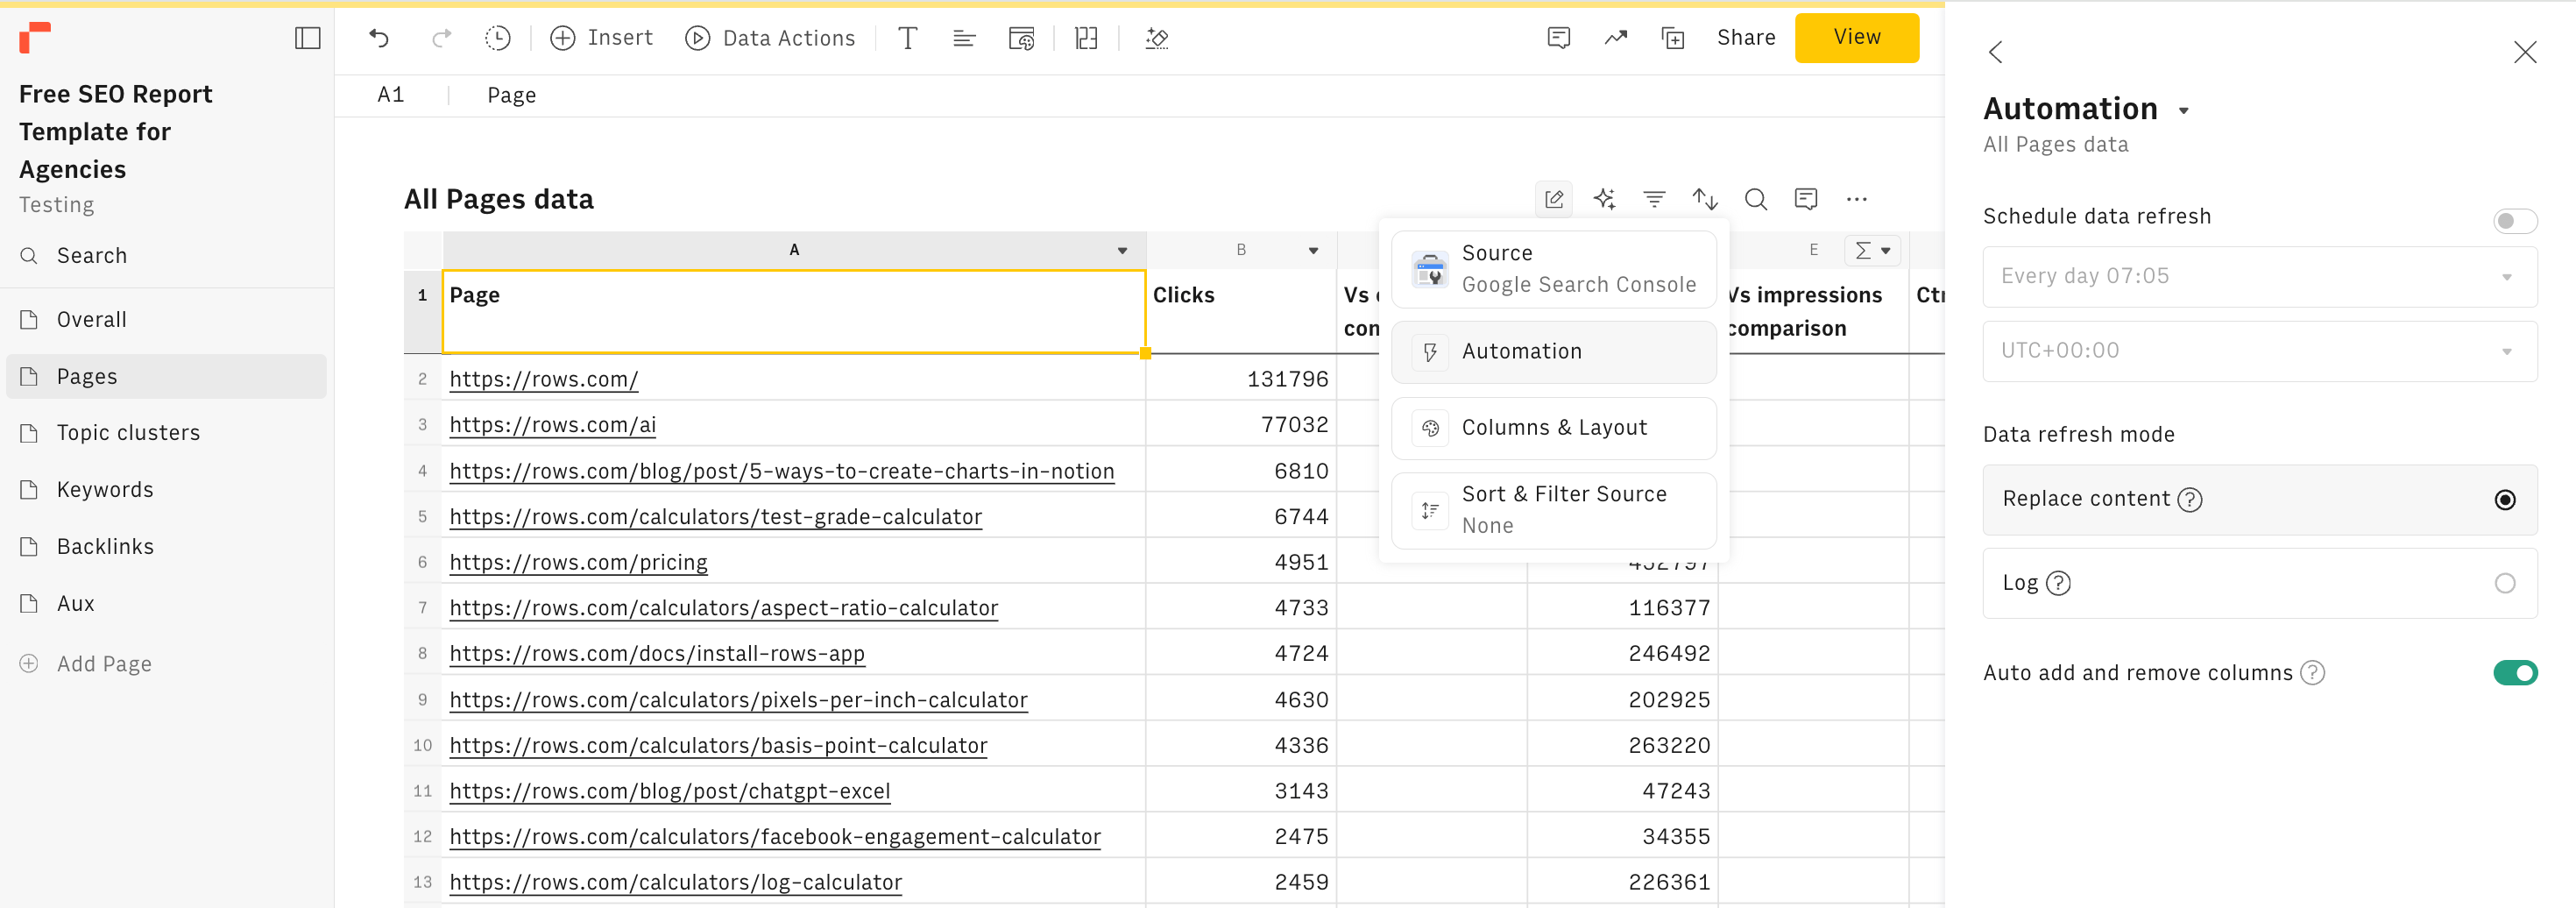Screen dimensions: 2576x908
Task: Click the redo arrow icon
Action: click(440, 38)
